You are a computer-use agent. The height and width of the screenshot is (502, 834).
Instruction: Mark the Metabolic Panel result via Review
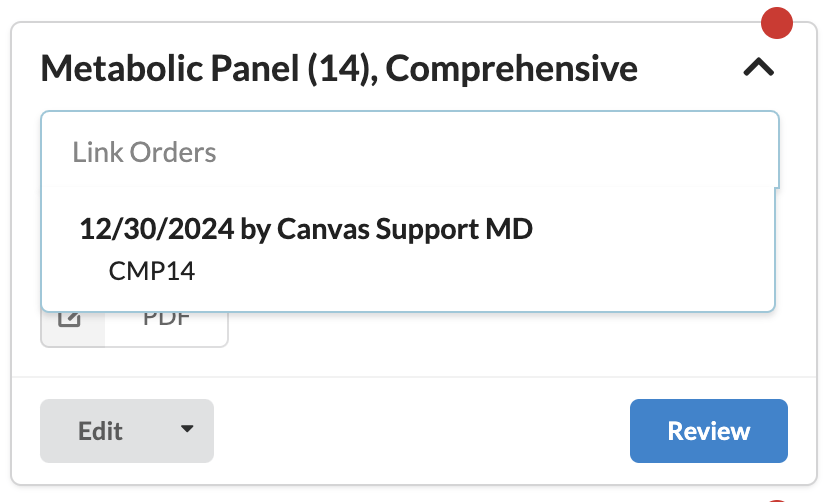pos(708,431)
